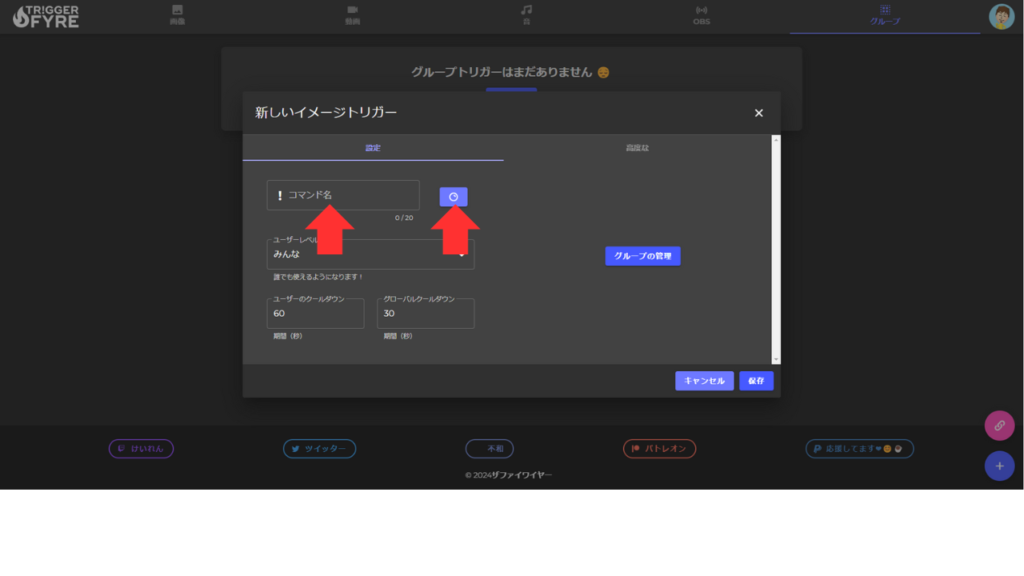Open the images (画像) section in top navigation

[177, 15]
